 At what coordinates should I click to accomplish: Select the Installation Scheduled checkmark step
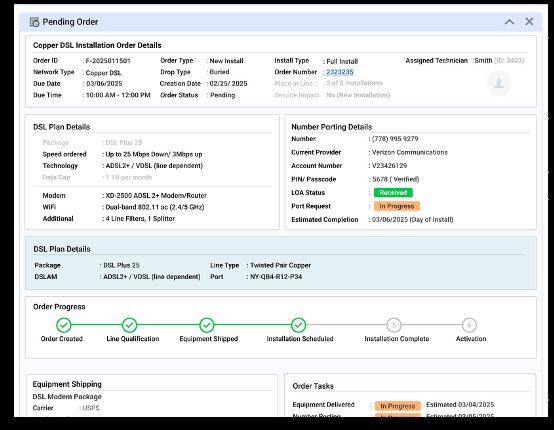pyautogui.click(x=299, y=325)
